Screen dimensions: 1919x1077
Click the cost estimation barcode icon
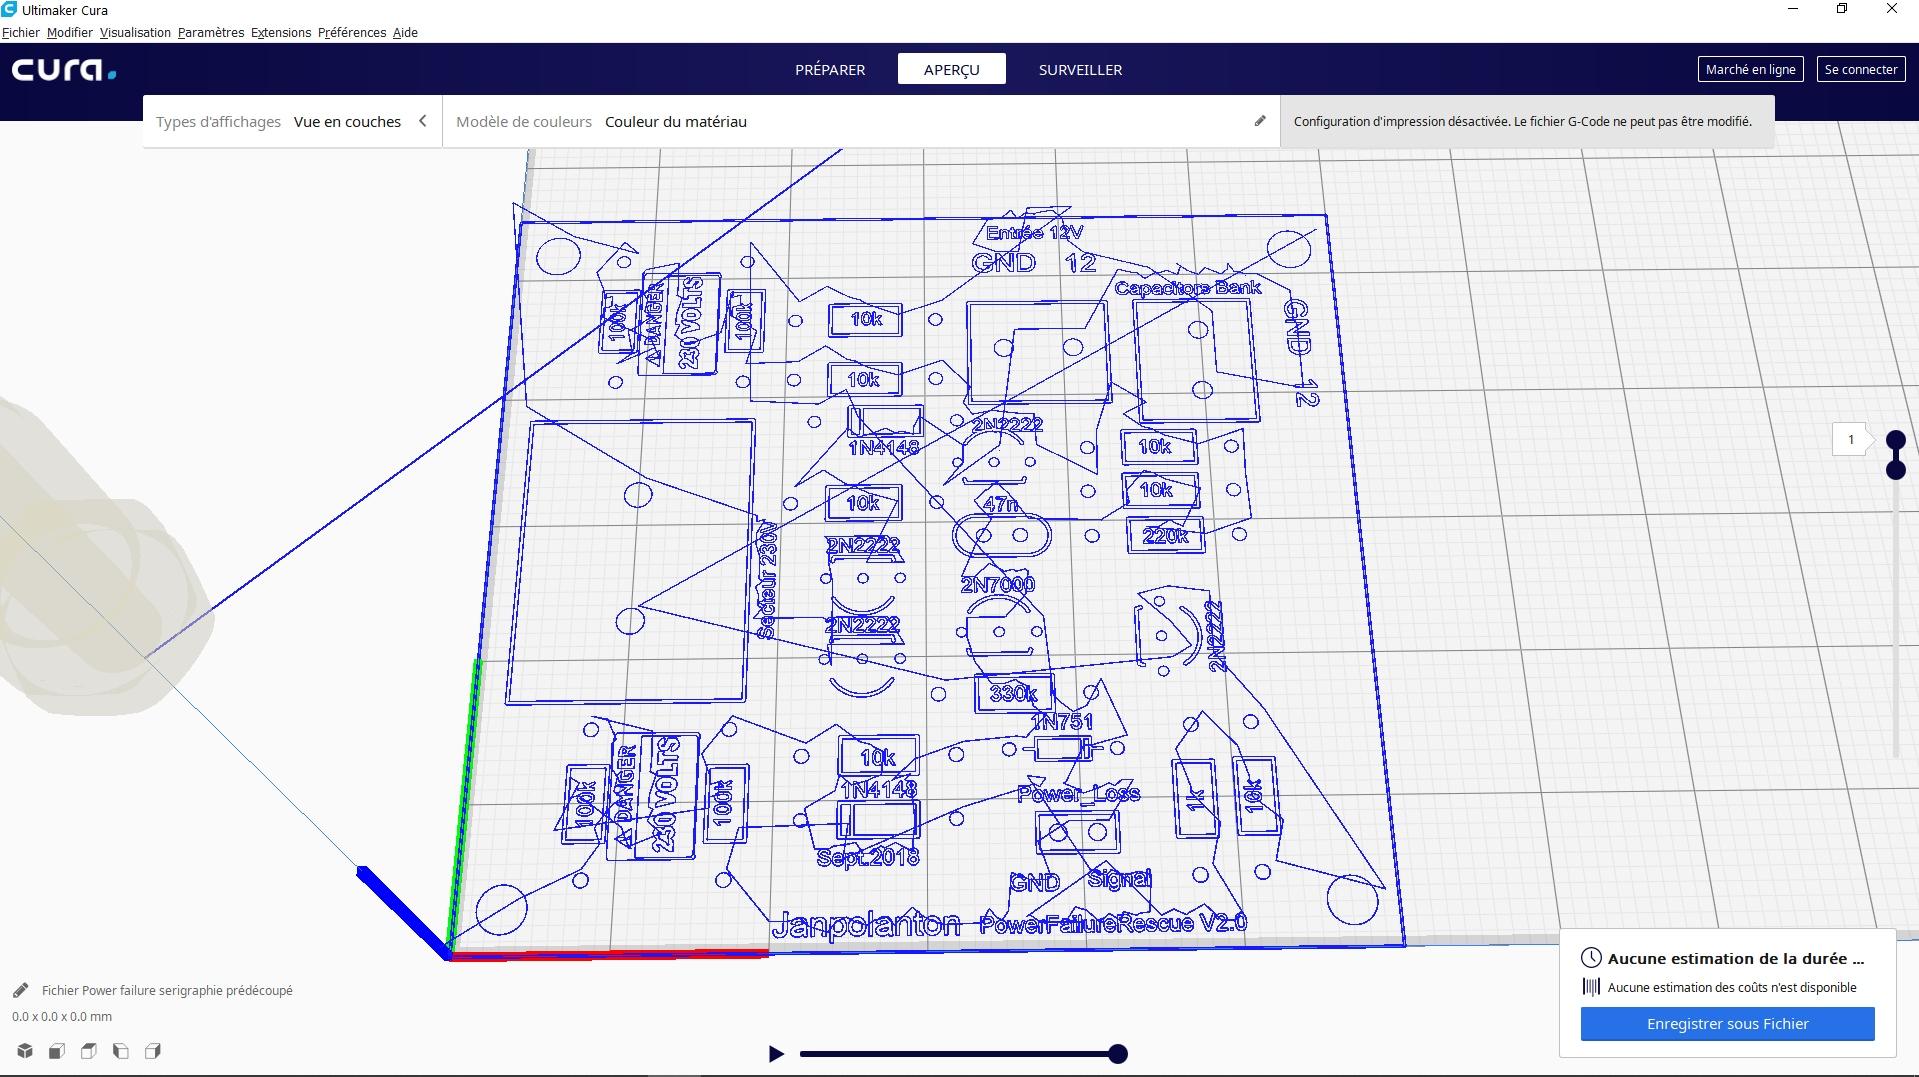pos(1591,987)
